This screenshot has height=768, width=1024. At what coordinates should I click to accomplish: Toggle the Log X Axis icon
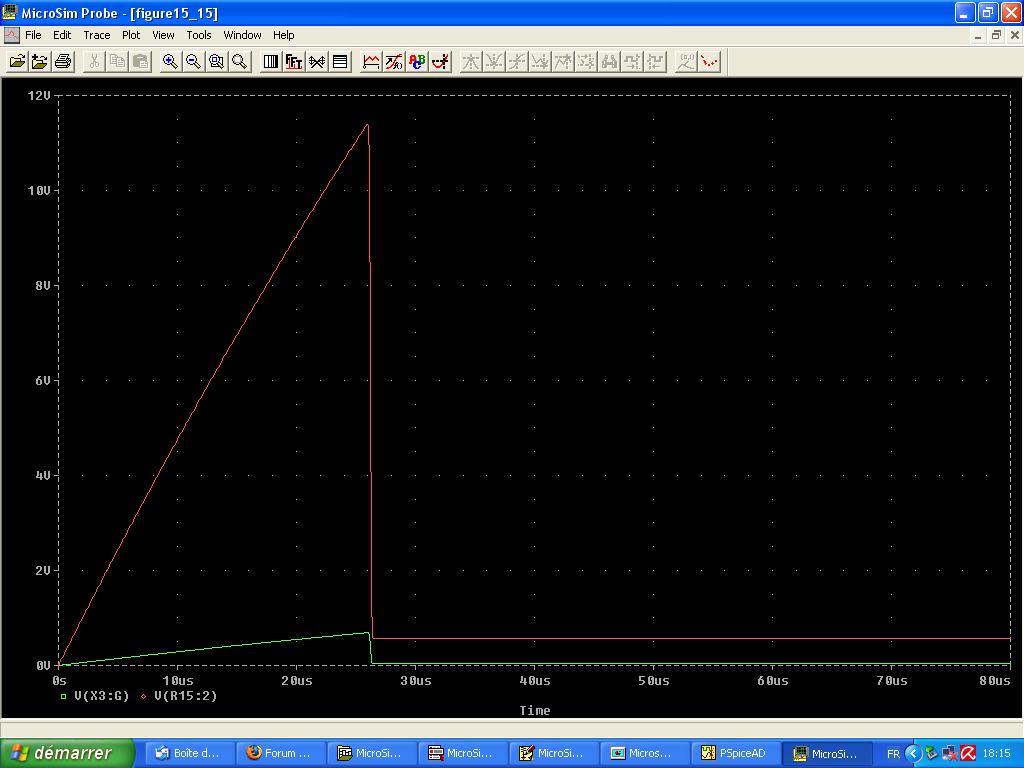point(270,61)
